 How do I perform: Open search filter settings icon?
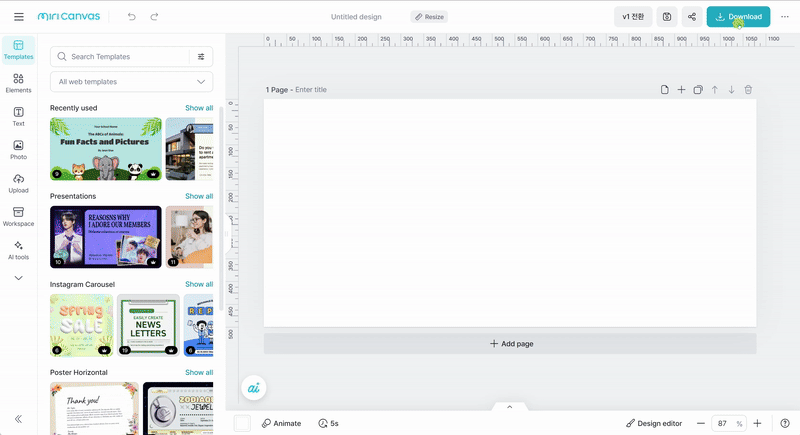click(x=201, y=57)
